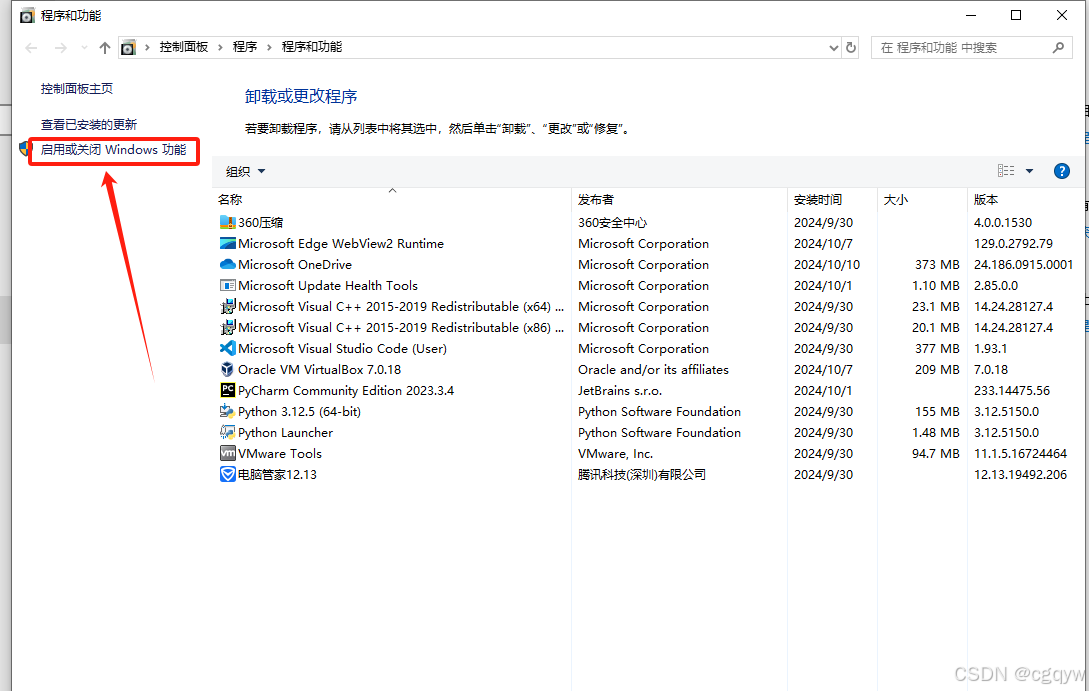The width and height of the screenshot is (1089, 691).
Task: Click the Visual Studio Code icon
Action: tap(227, 348)
